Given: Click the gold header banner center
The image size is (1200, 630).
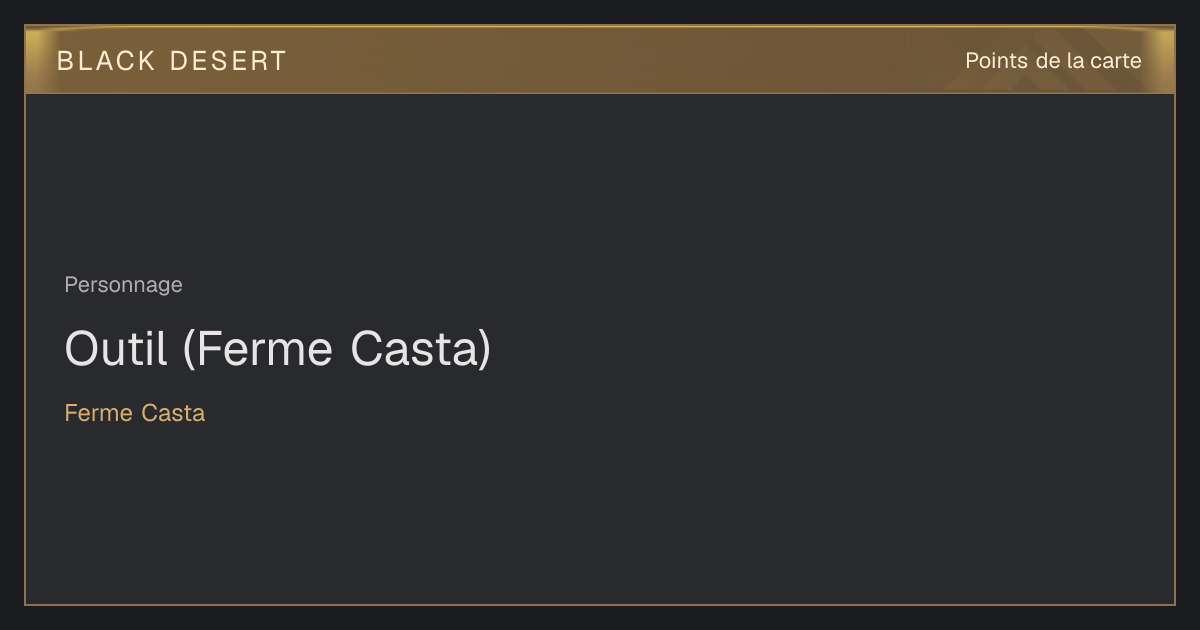Looking at the screenshot, I should (600, 60).
